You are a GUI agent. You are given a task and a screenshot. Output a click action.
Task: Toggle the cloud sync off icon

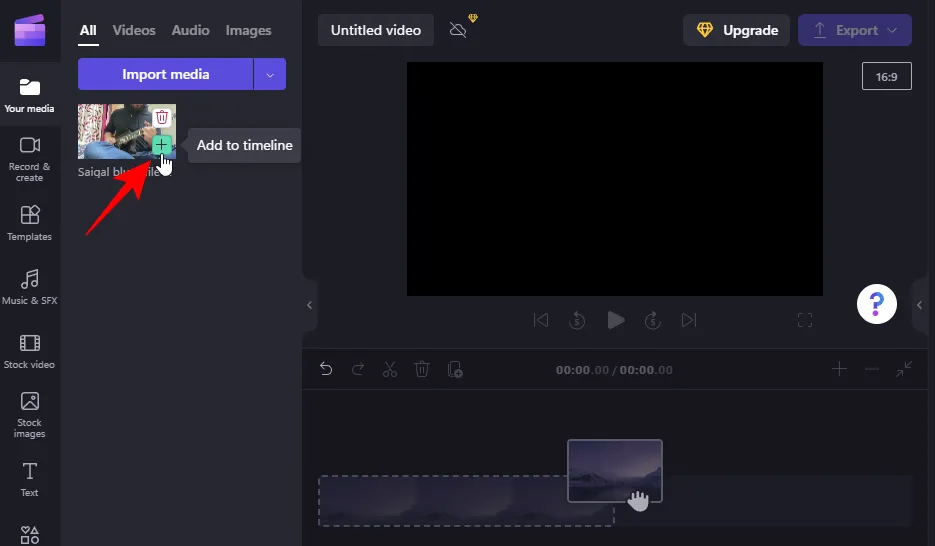tap(458, 30)
